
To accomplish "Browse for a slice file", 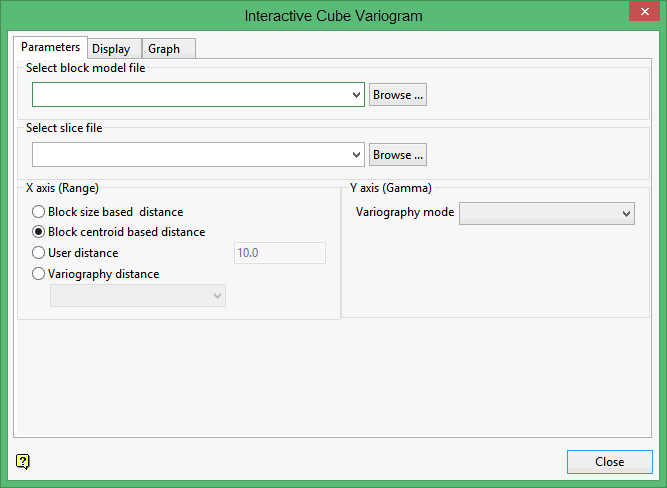I will click(398, 155).
